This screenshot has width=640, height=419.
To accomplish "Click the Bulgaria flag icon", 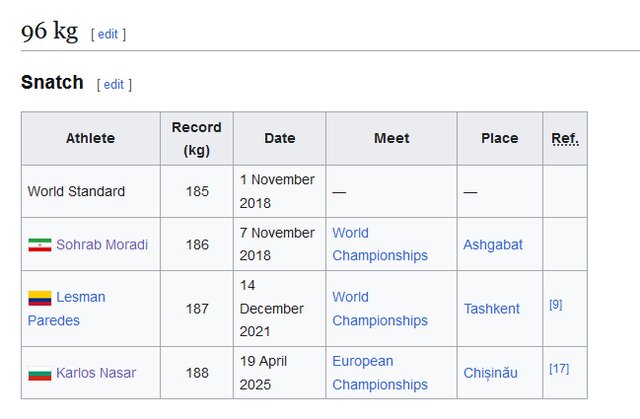I will (x=39, y=374).
